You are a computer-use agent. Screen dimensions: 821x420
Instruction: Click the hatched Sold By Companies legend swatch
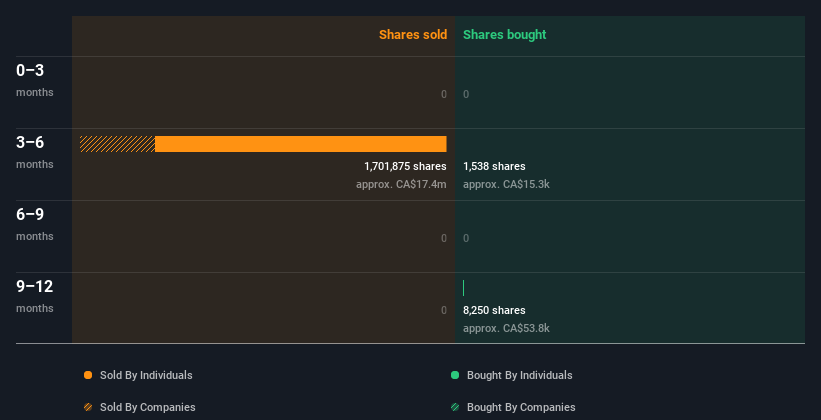click(88, 407)
